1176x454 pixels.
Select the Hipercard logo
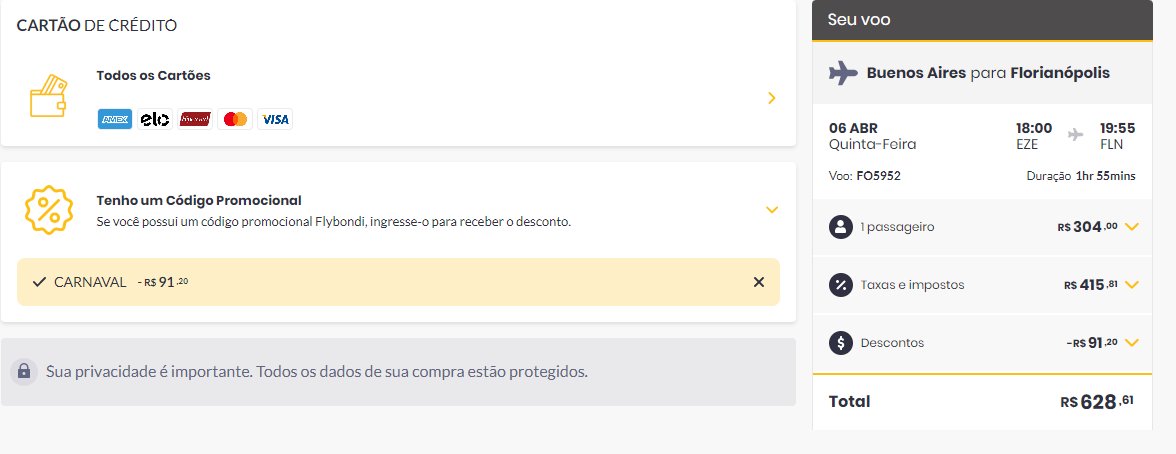195,119
